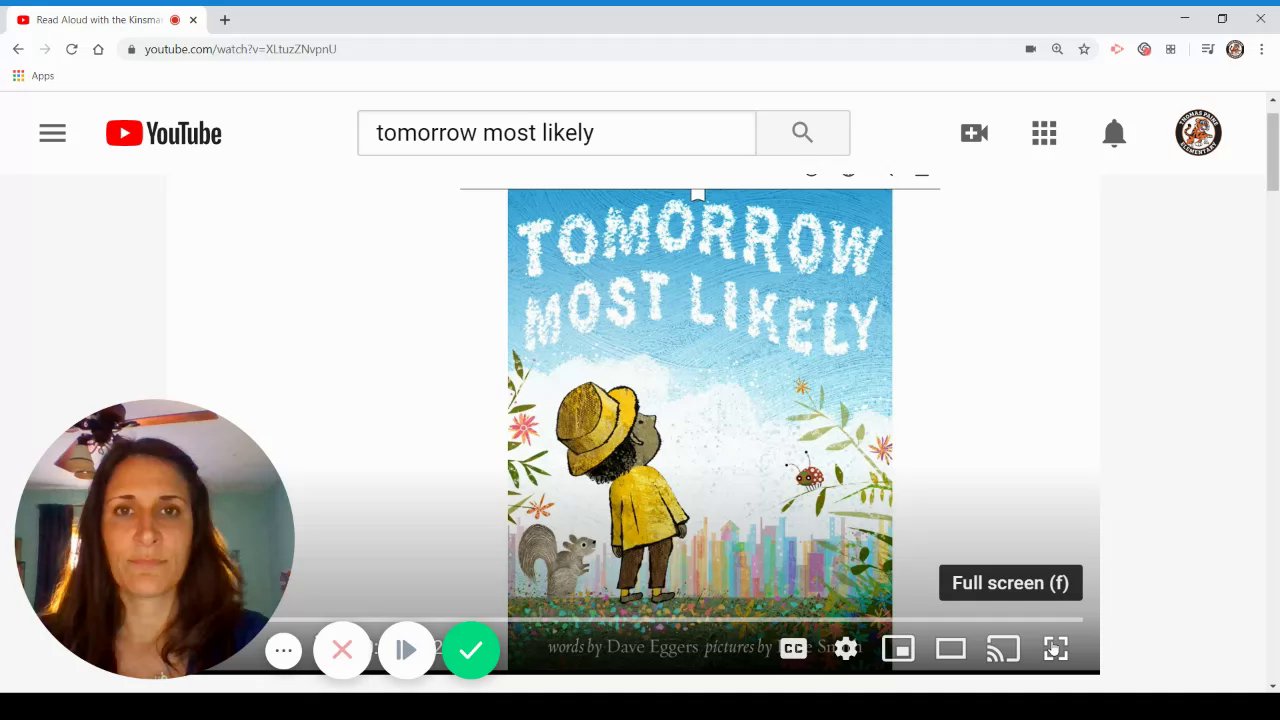Cancel recording with the red X

(x=342, y=650)
